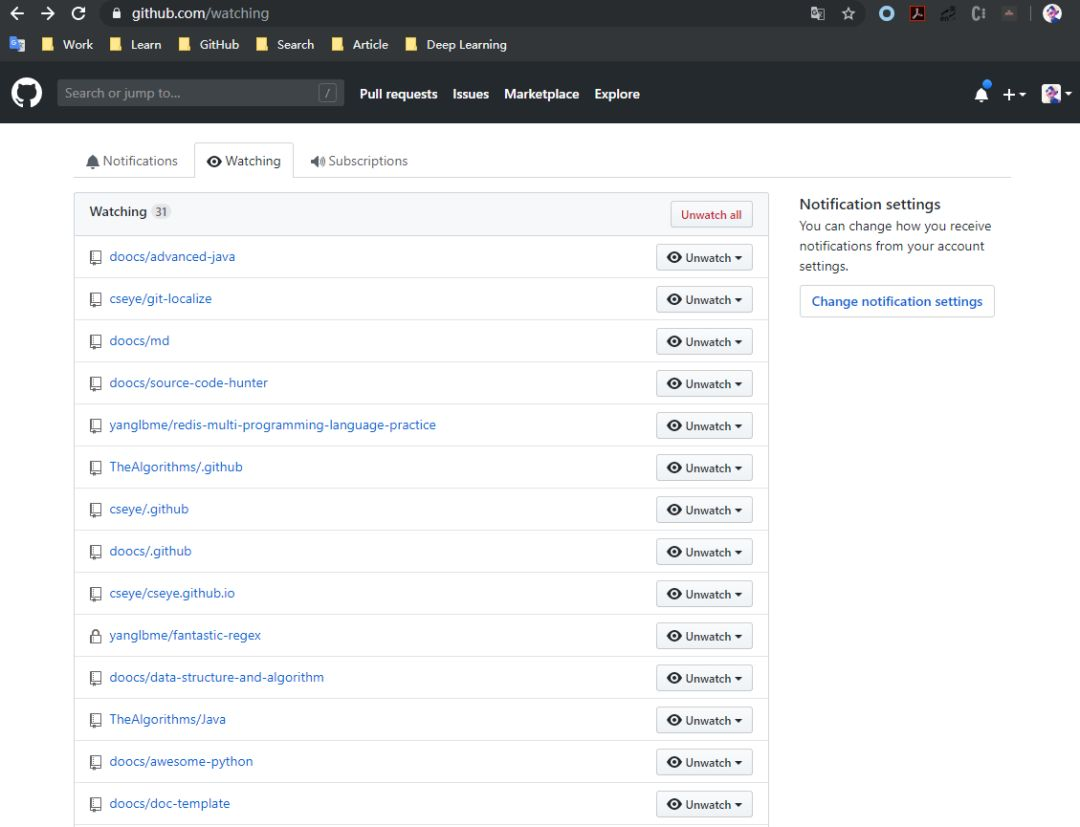Image resolution: width=1080 pixels, height=827 pixels.
Task: Click Change notification settings button
Action: point(897,301)
